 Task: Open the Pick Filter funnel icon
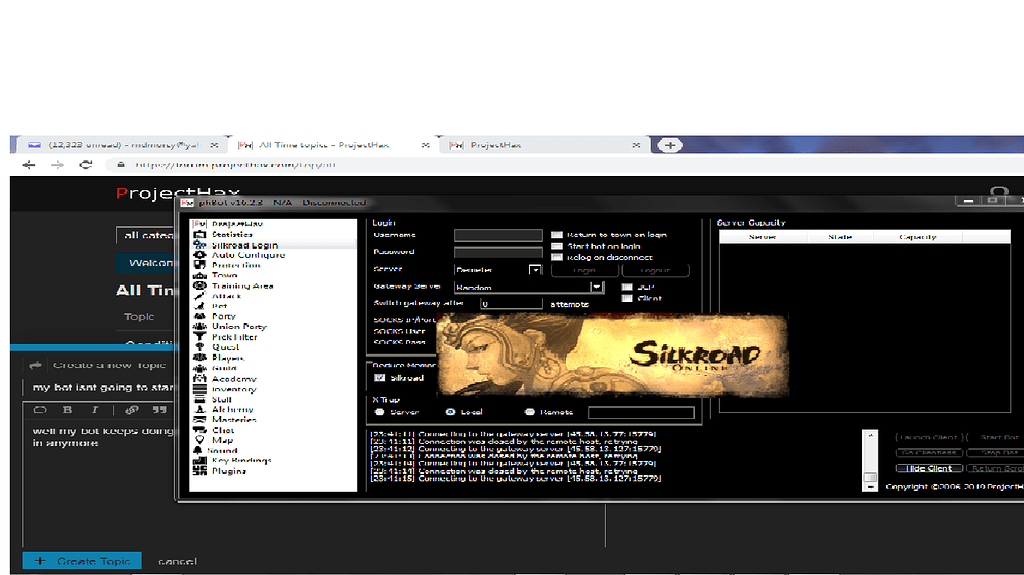pyautogui.click(x=198, y=337)
